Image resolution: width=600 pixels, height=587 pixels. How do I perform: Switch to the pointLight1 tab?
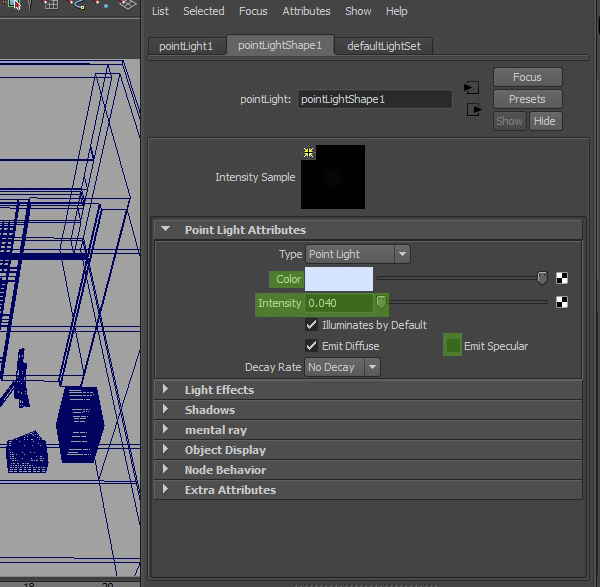click(x=186, y=46)
